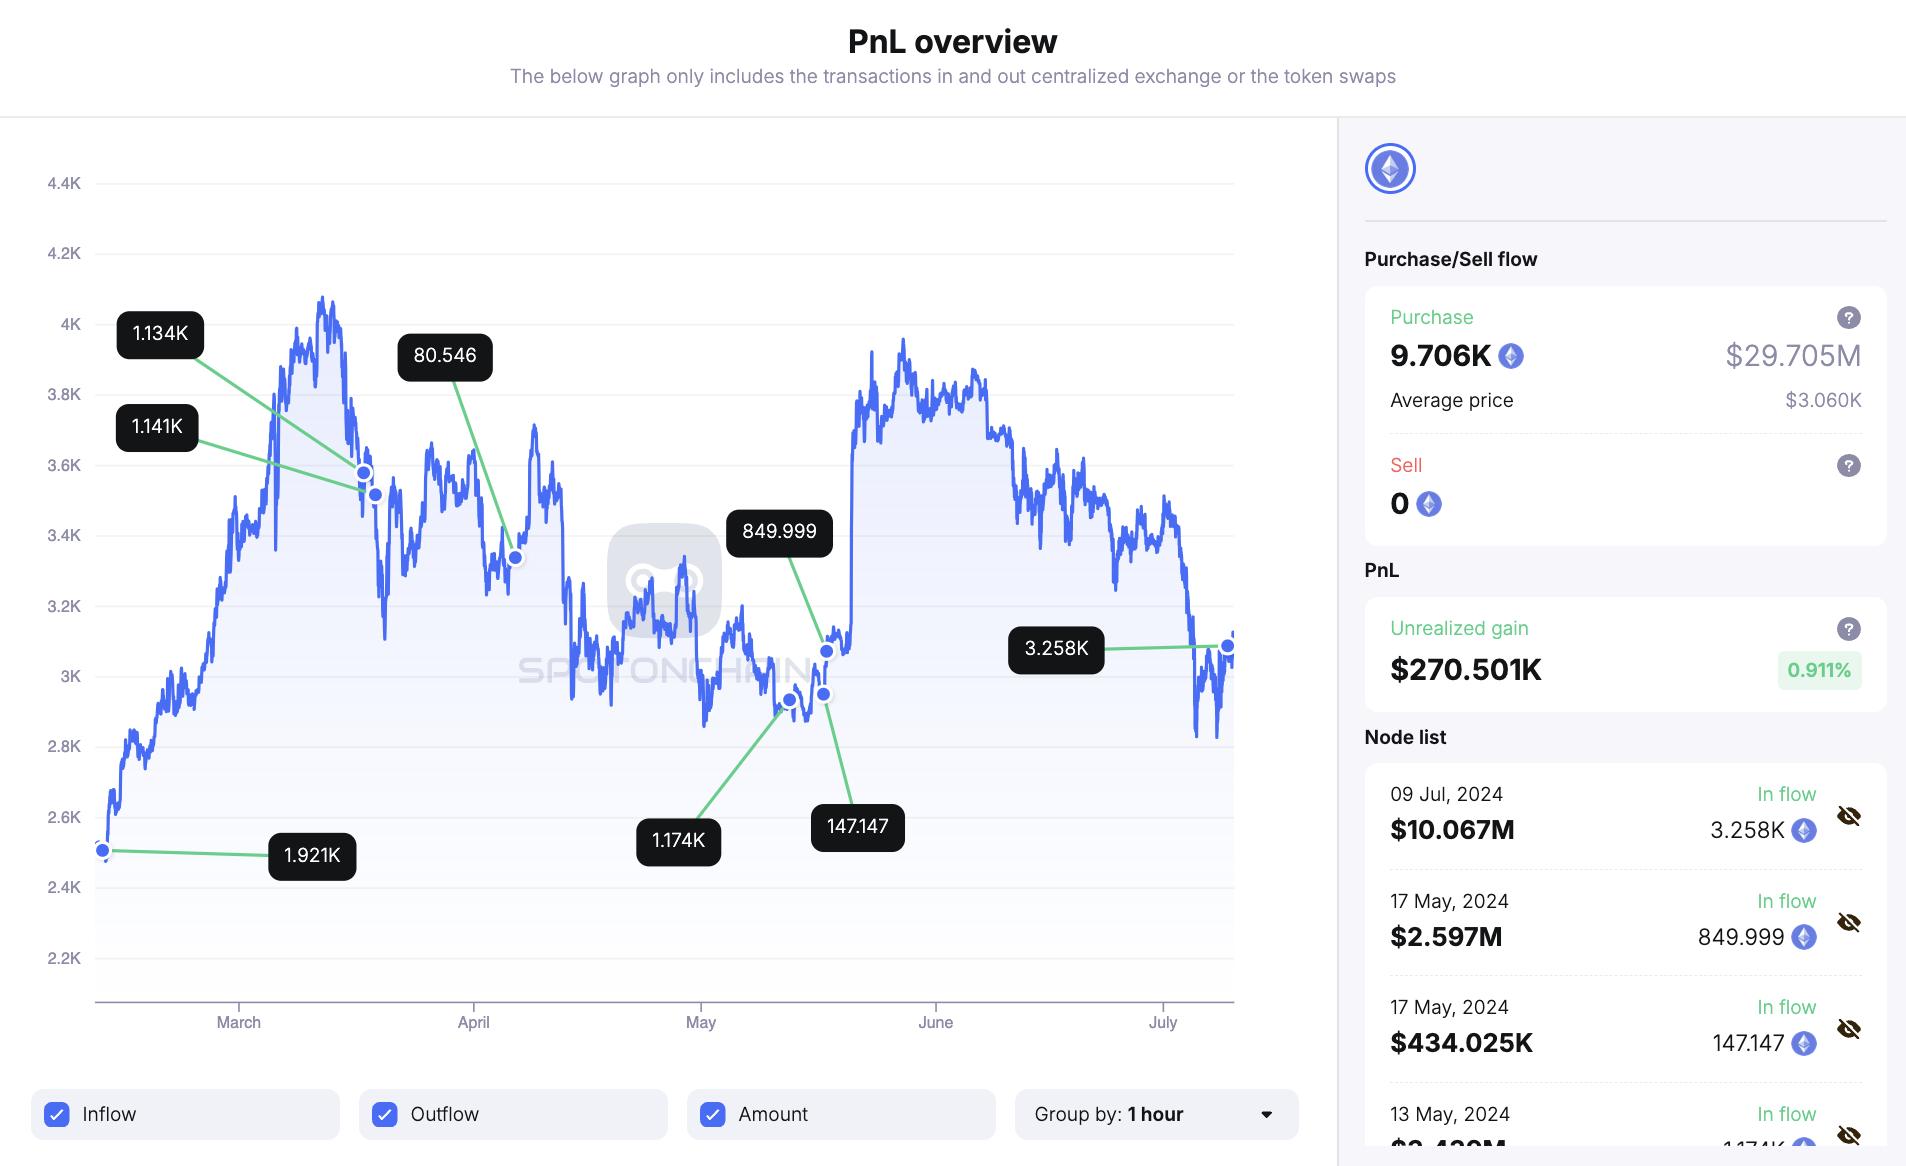
Task: Click the 80.546 chart label
Action: pos(445,356)
